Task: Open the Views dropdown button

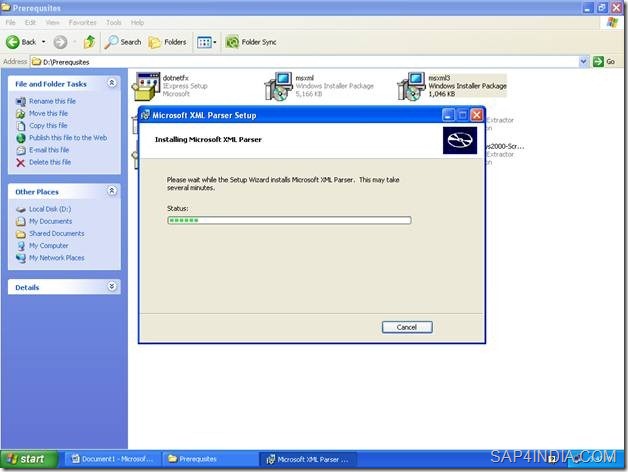Action: pyautogui.click(x=206, y=42)
